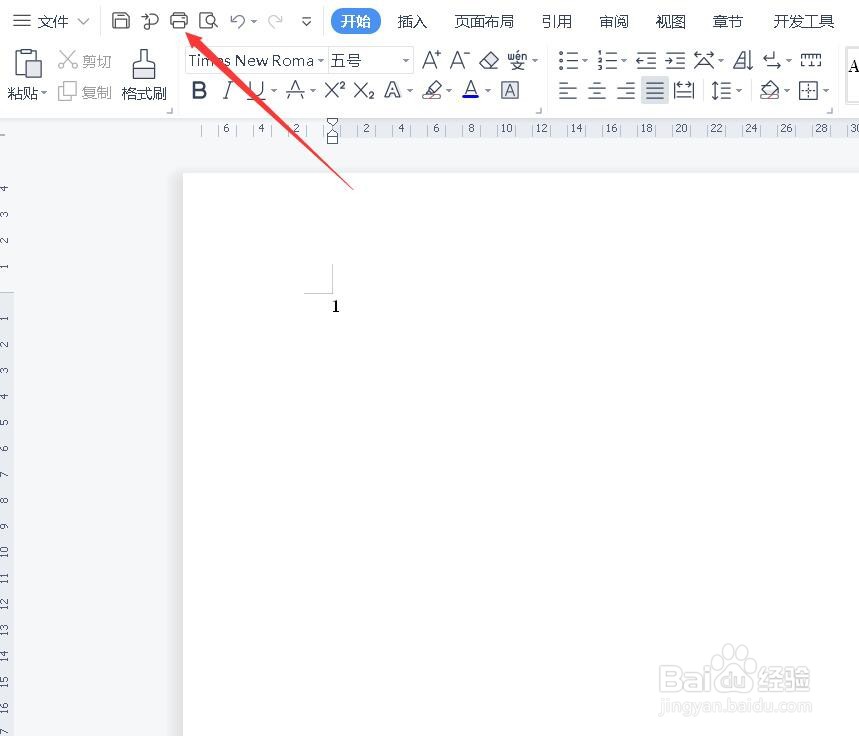Apply the text highlight color
The height and width of the screenshot is (736, 859).
coord(432,90)
